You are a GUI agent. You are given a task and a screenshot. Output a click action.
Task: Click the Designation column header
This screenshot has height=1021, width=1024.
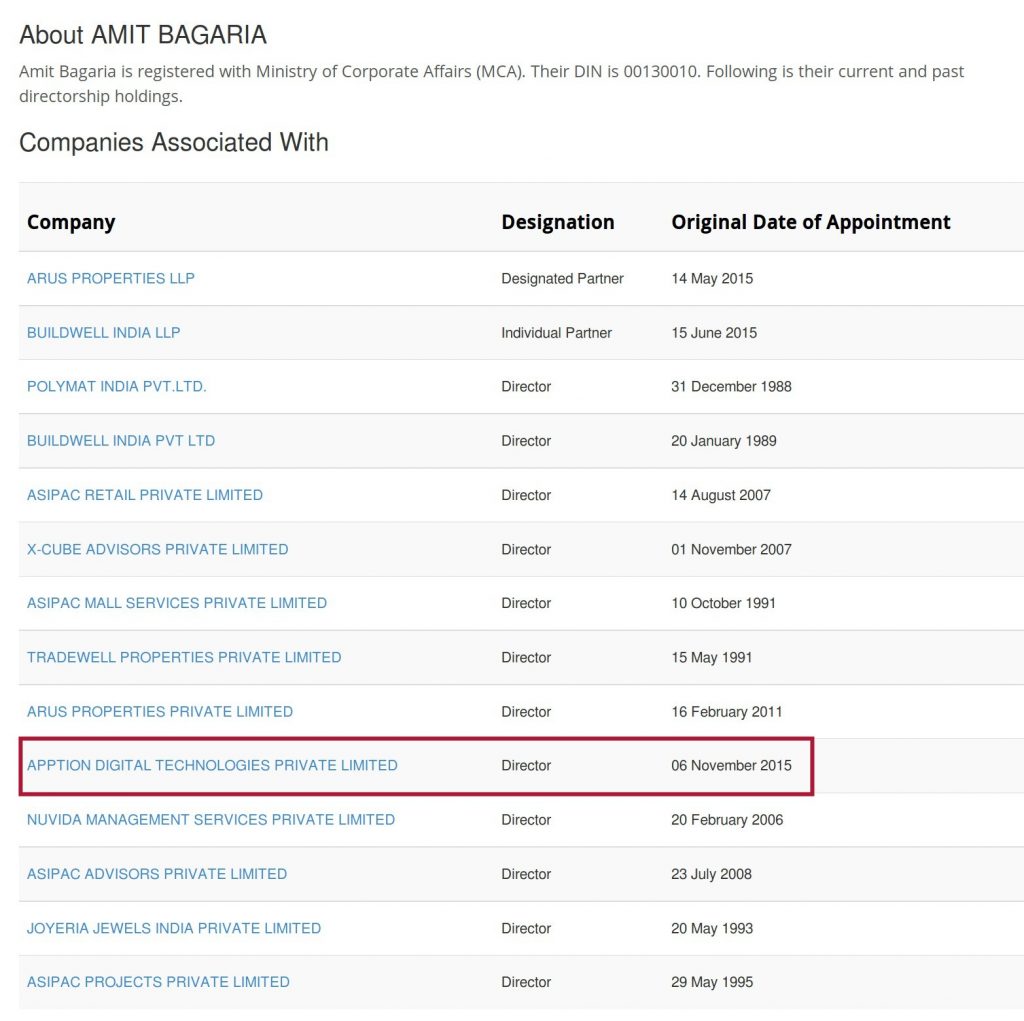(558, 222)
